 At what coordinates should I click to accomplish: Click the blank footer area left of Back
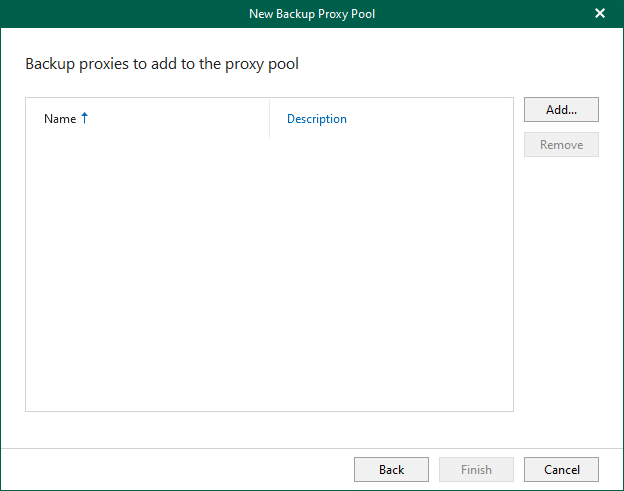coord(180,470)
